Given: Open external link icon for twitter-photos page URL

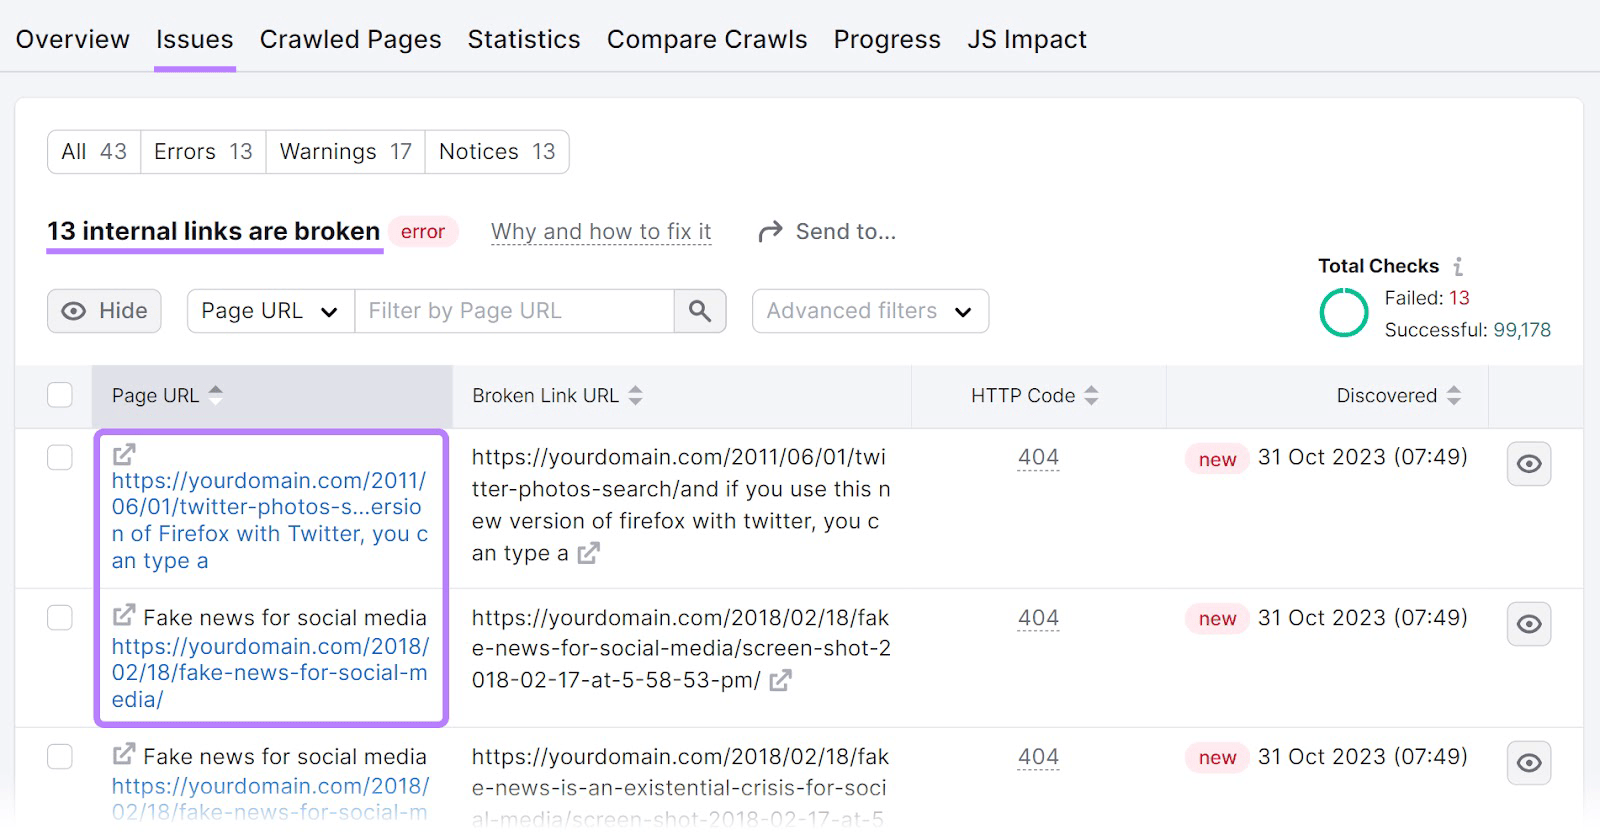Looking at the screenshot, I should click(124, 455).
